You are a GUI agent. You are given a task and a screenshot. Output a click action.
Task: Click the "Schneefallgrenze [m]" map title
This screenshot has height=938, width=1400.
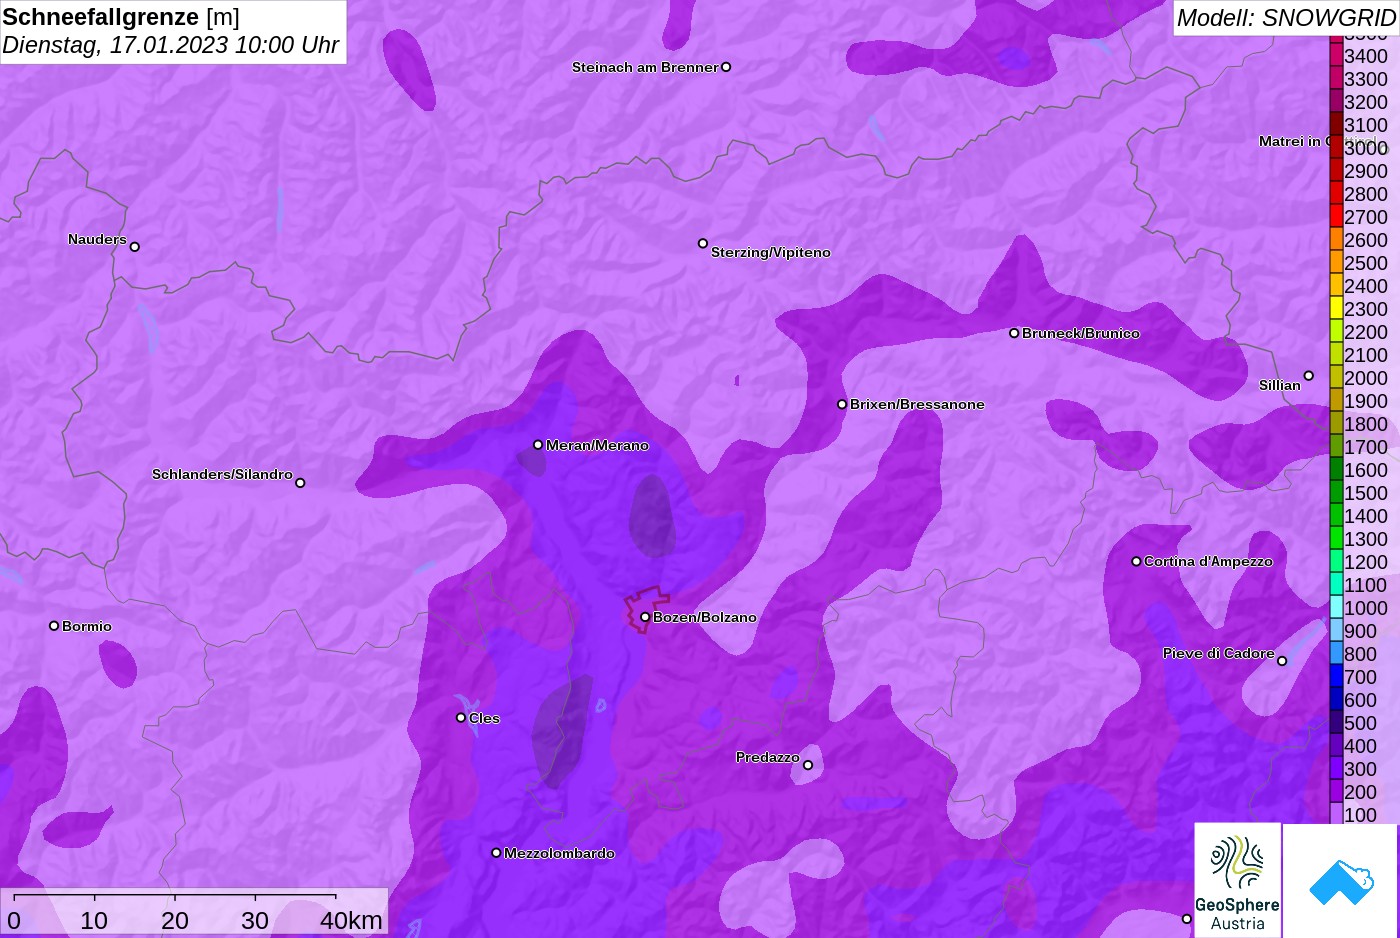[x=121, y=17]
